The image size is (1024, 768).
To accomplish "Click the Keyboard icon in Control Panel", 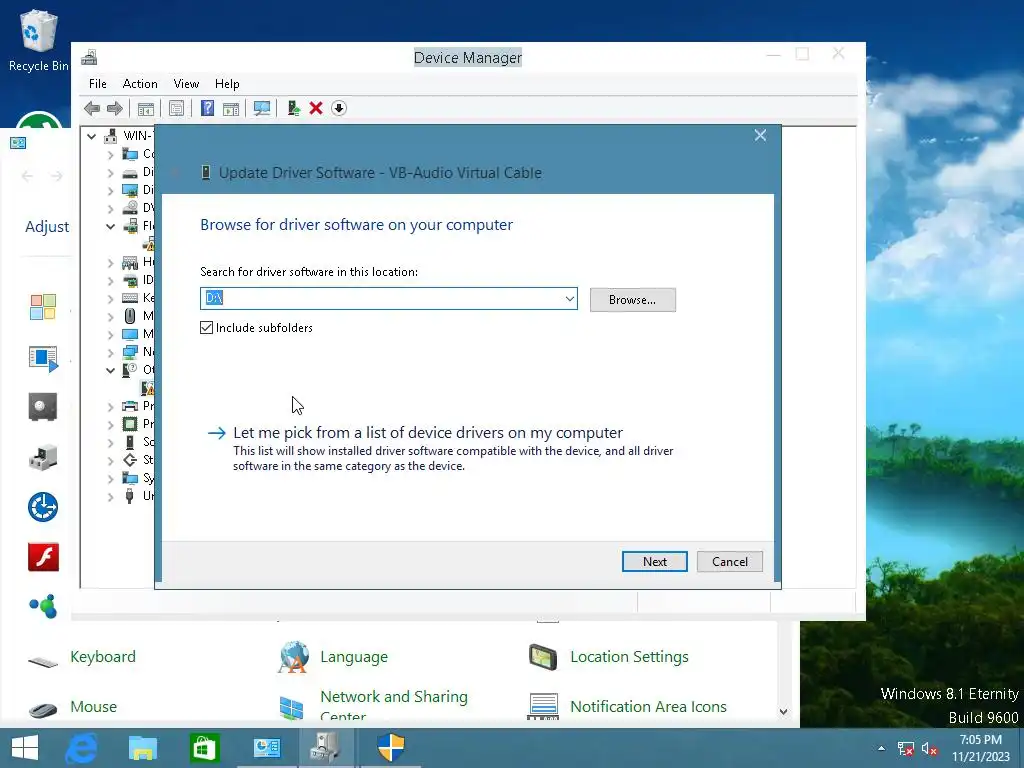I will click(43, 661).
